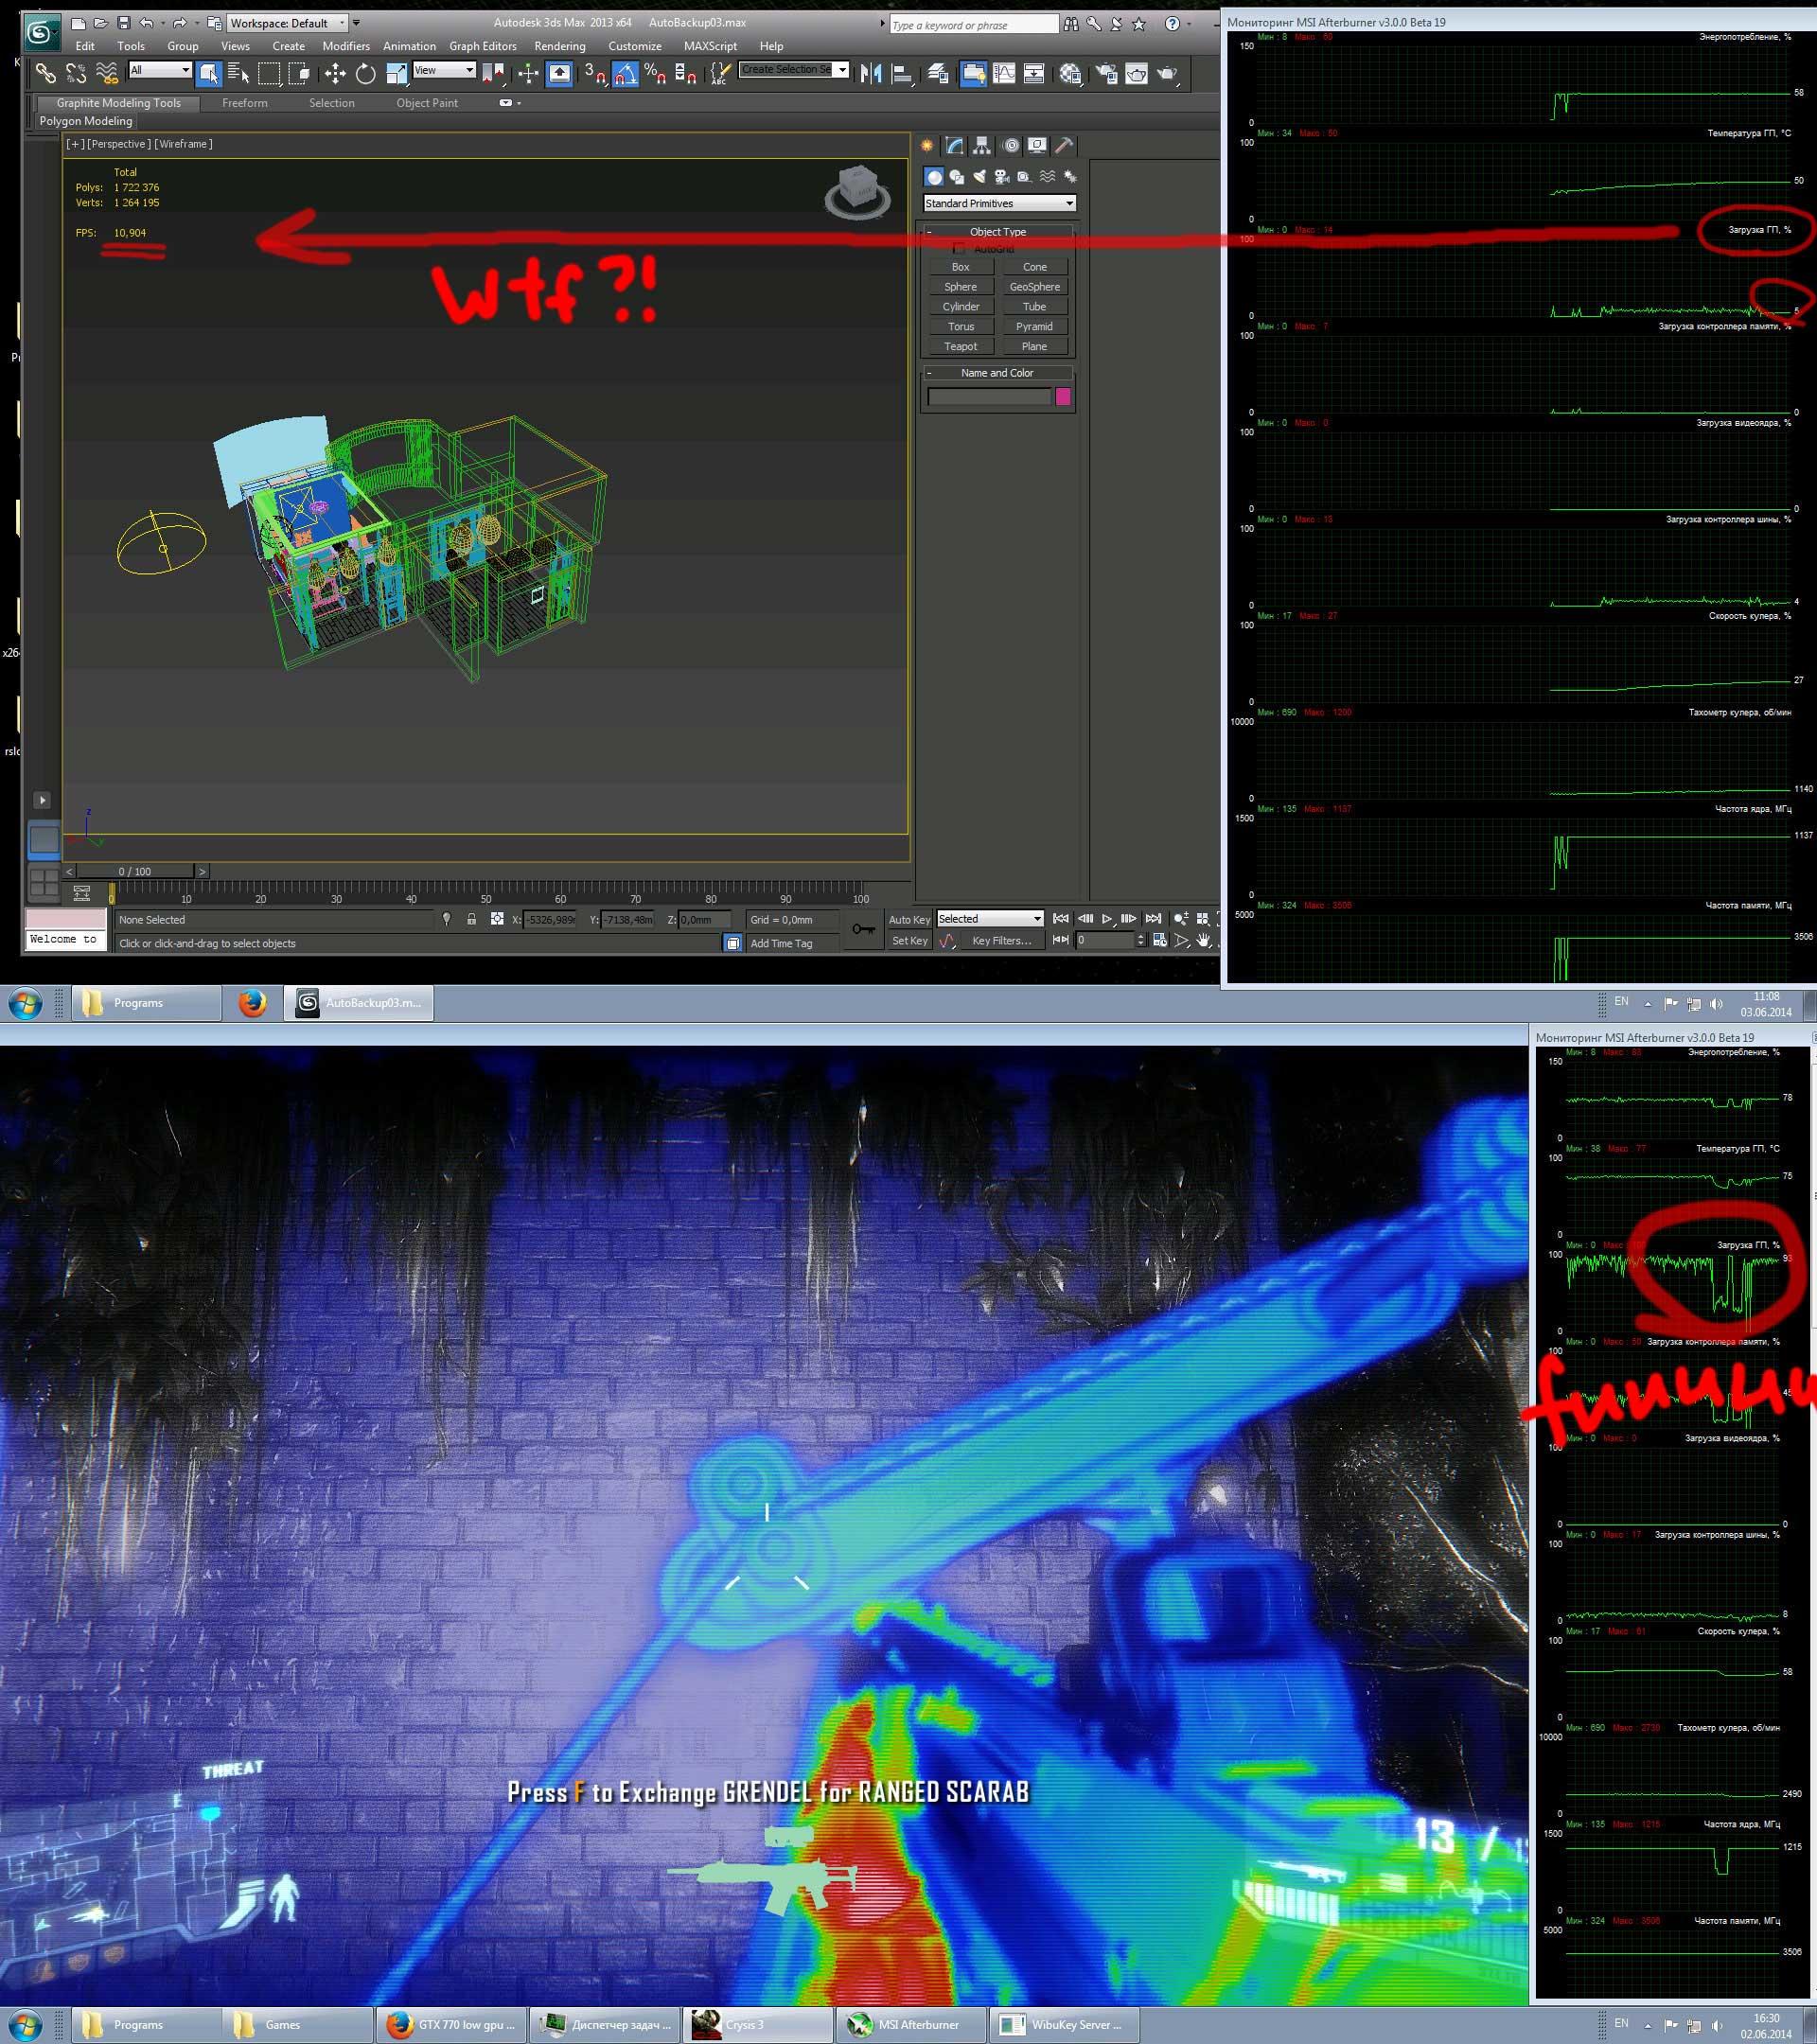
Task: Click the Pyramid primitive button
Action: pos(1034,326)
